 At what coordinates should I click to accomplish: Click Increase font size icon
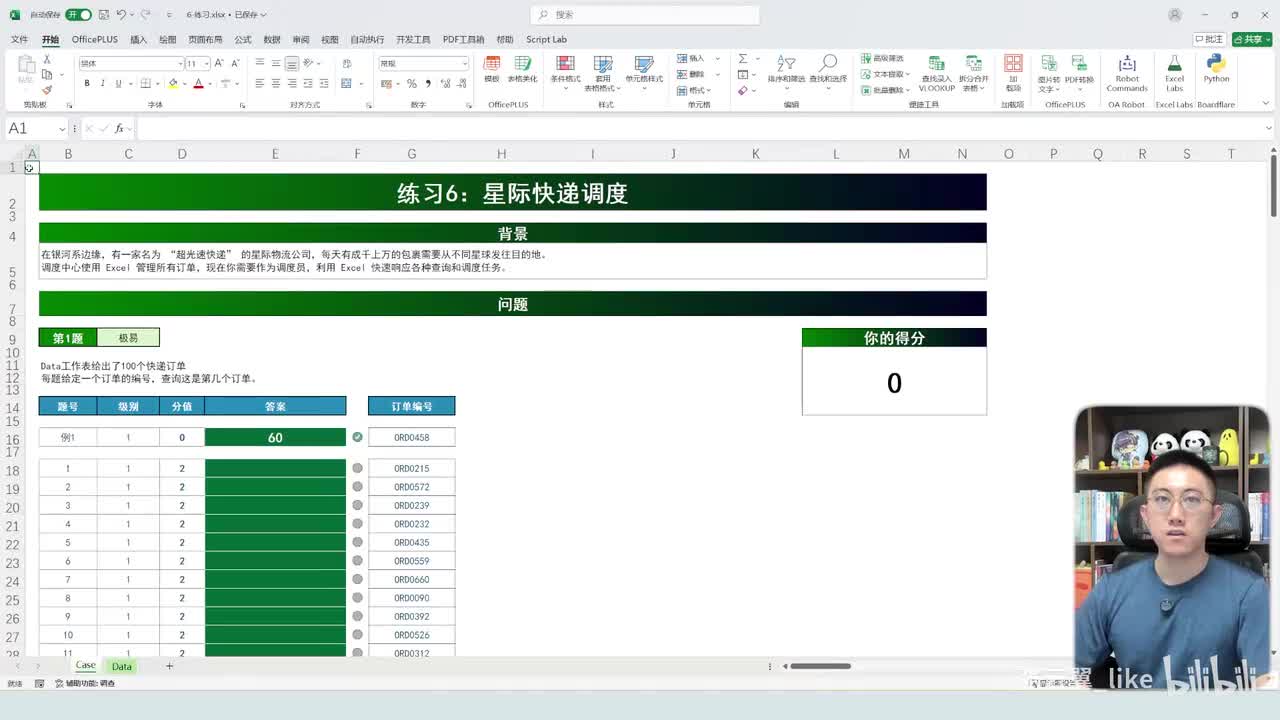(219, 63)
